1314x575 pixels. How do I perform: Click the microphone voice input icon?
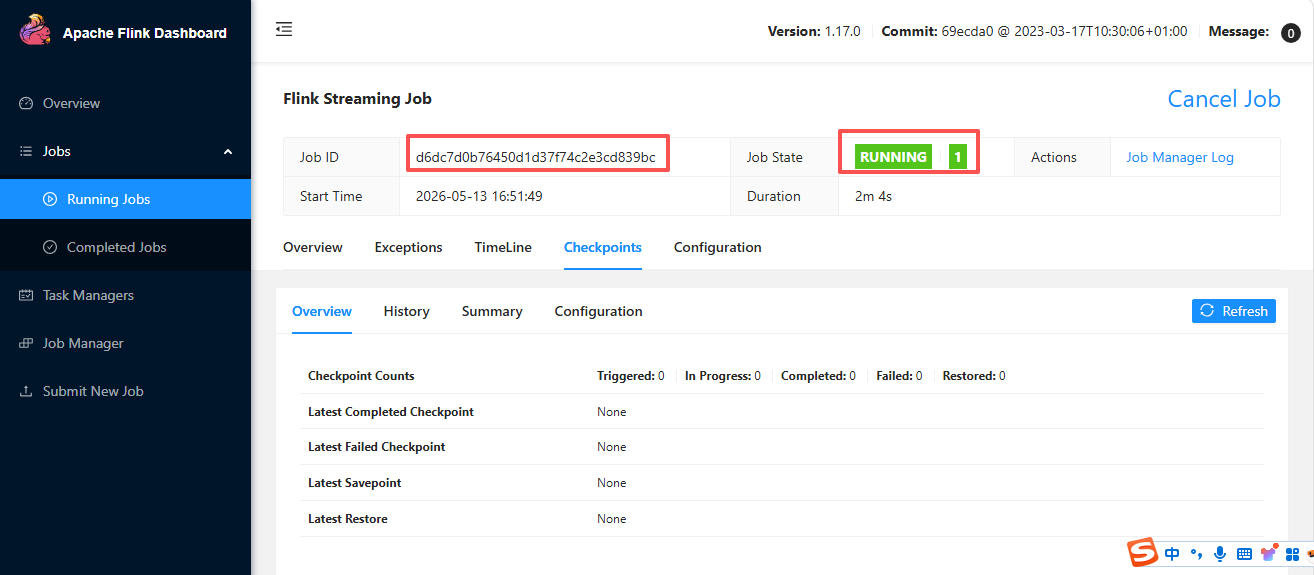[x=1220, y=553]
